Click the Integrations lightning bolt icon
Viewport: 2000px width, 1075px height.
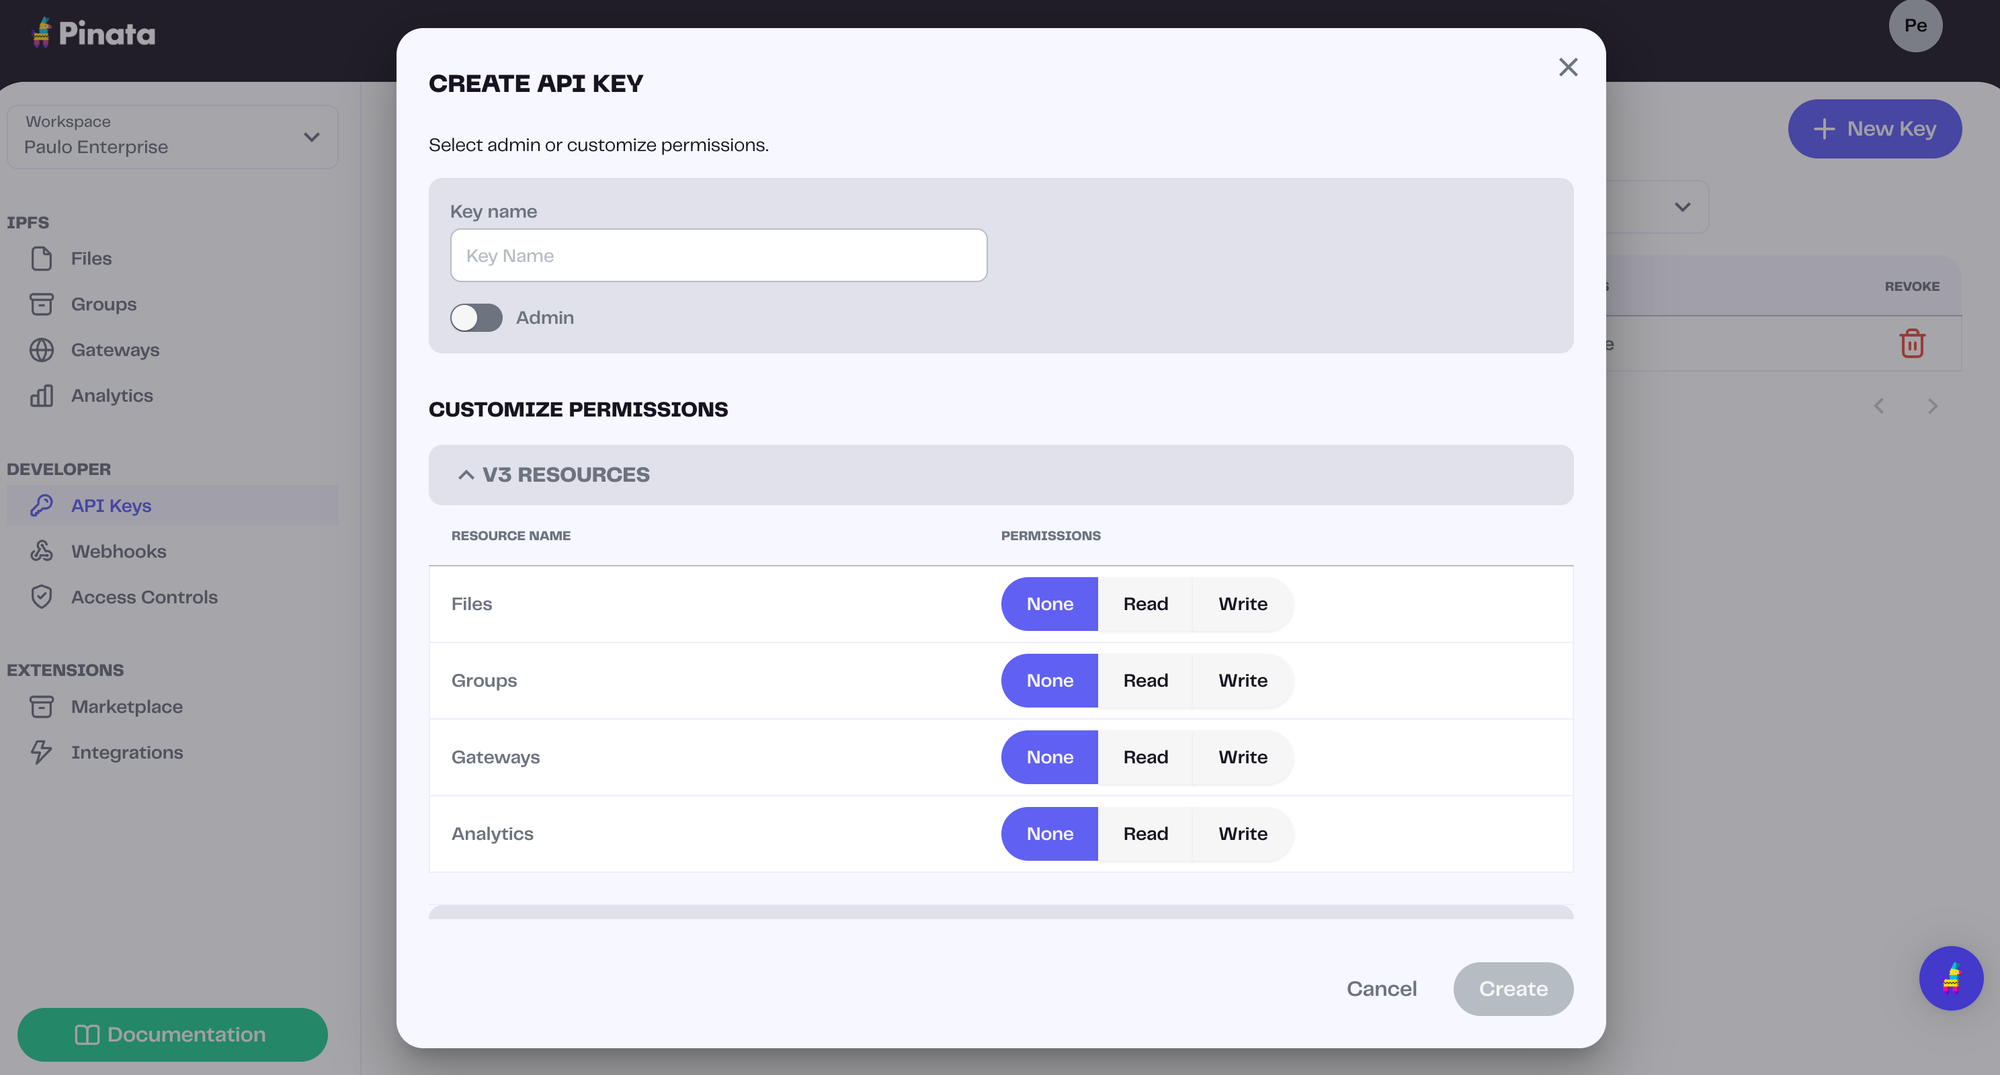[x=42, y=752]
